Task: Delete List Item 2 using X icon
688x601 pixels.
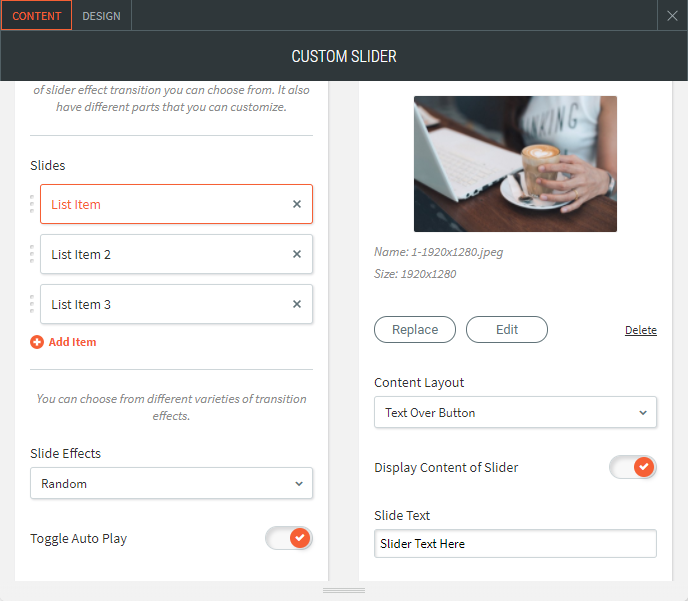Action: 297,254
